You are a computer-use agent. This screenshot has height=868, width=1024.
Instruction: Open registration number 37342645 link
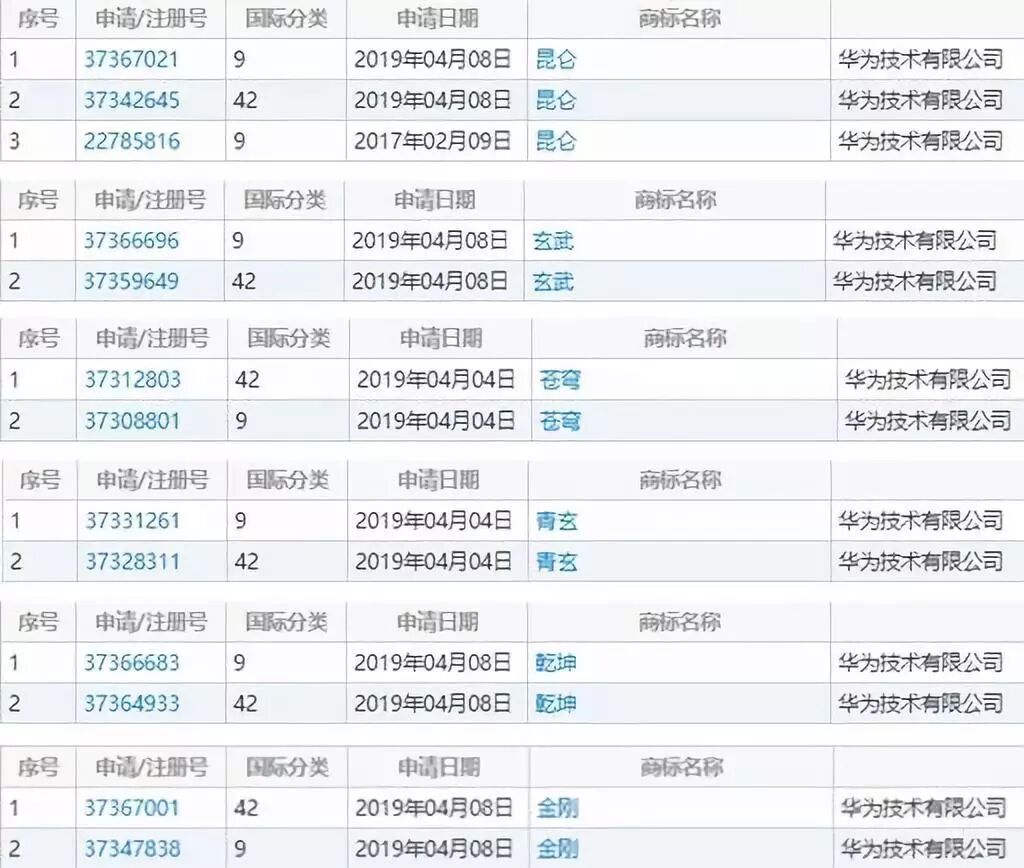131,100
